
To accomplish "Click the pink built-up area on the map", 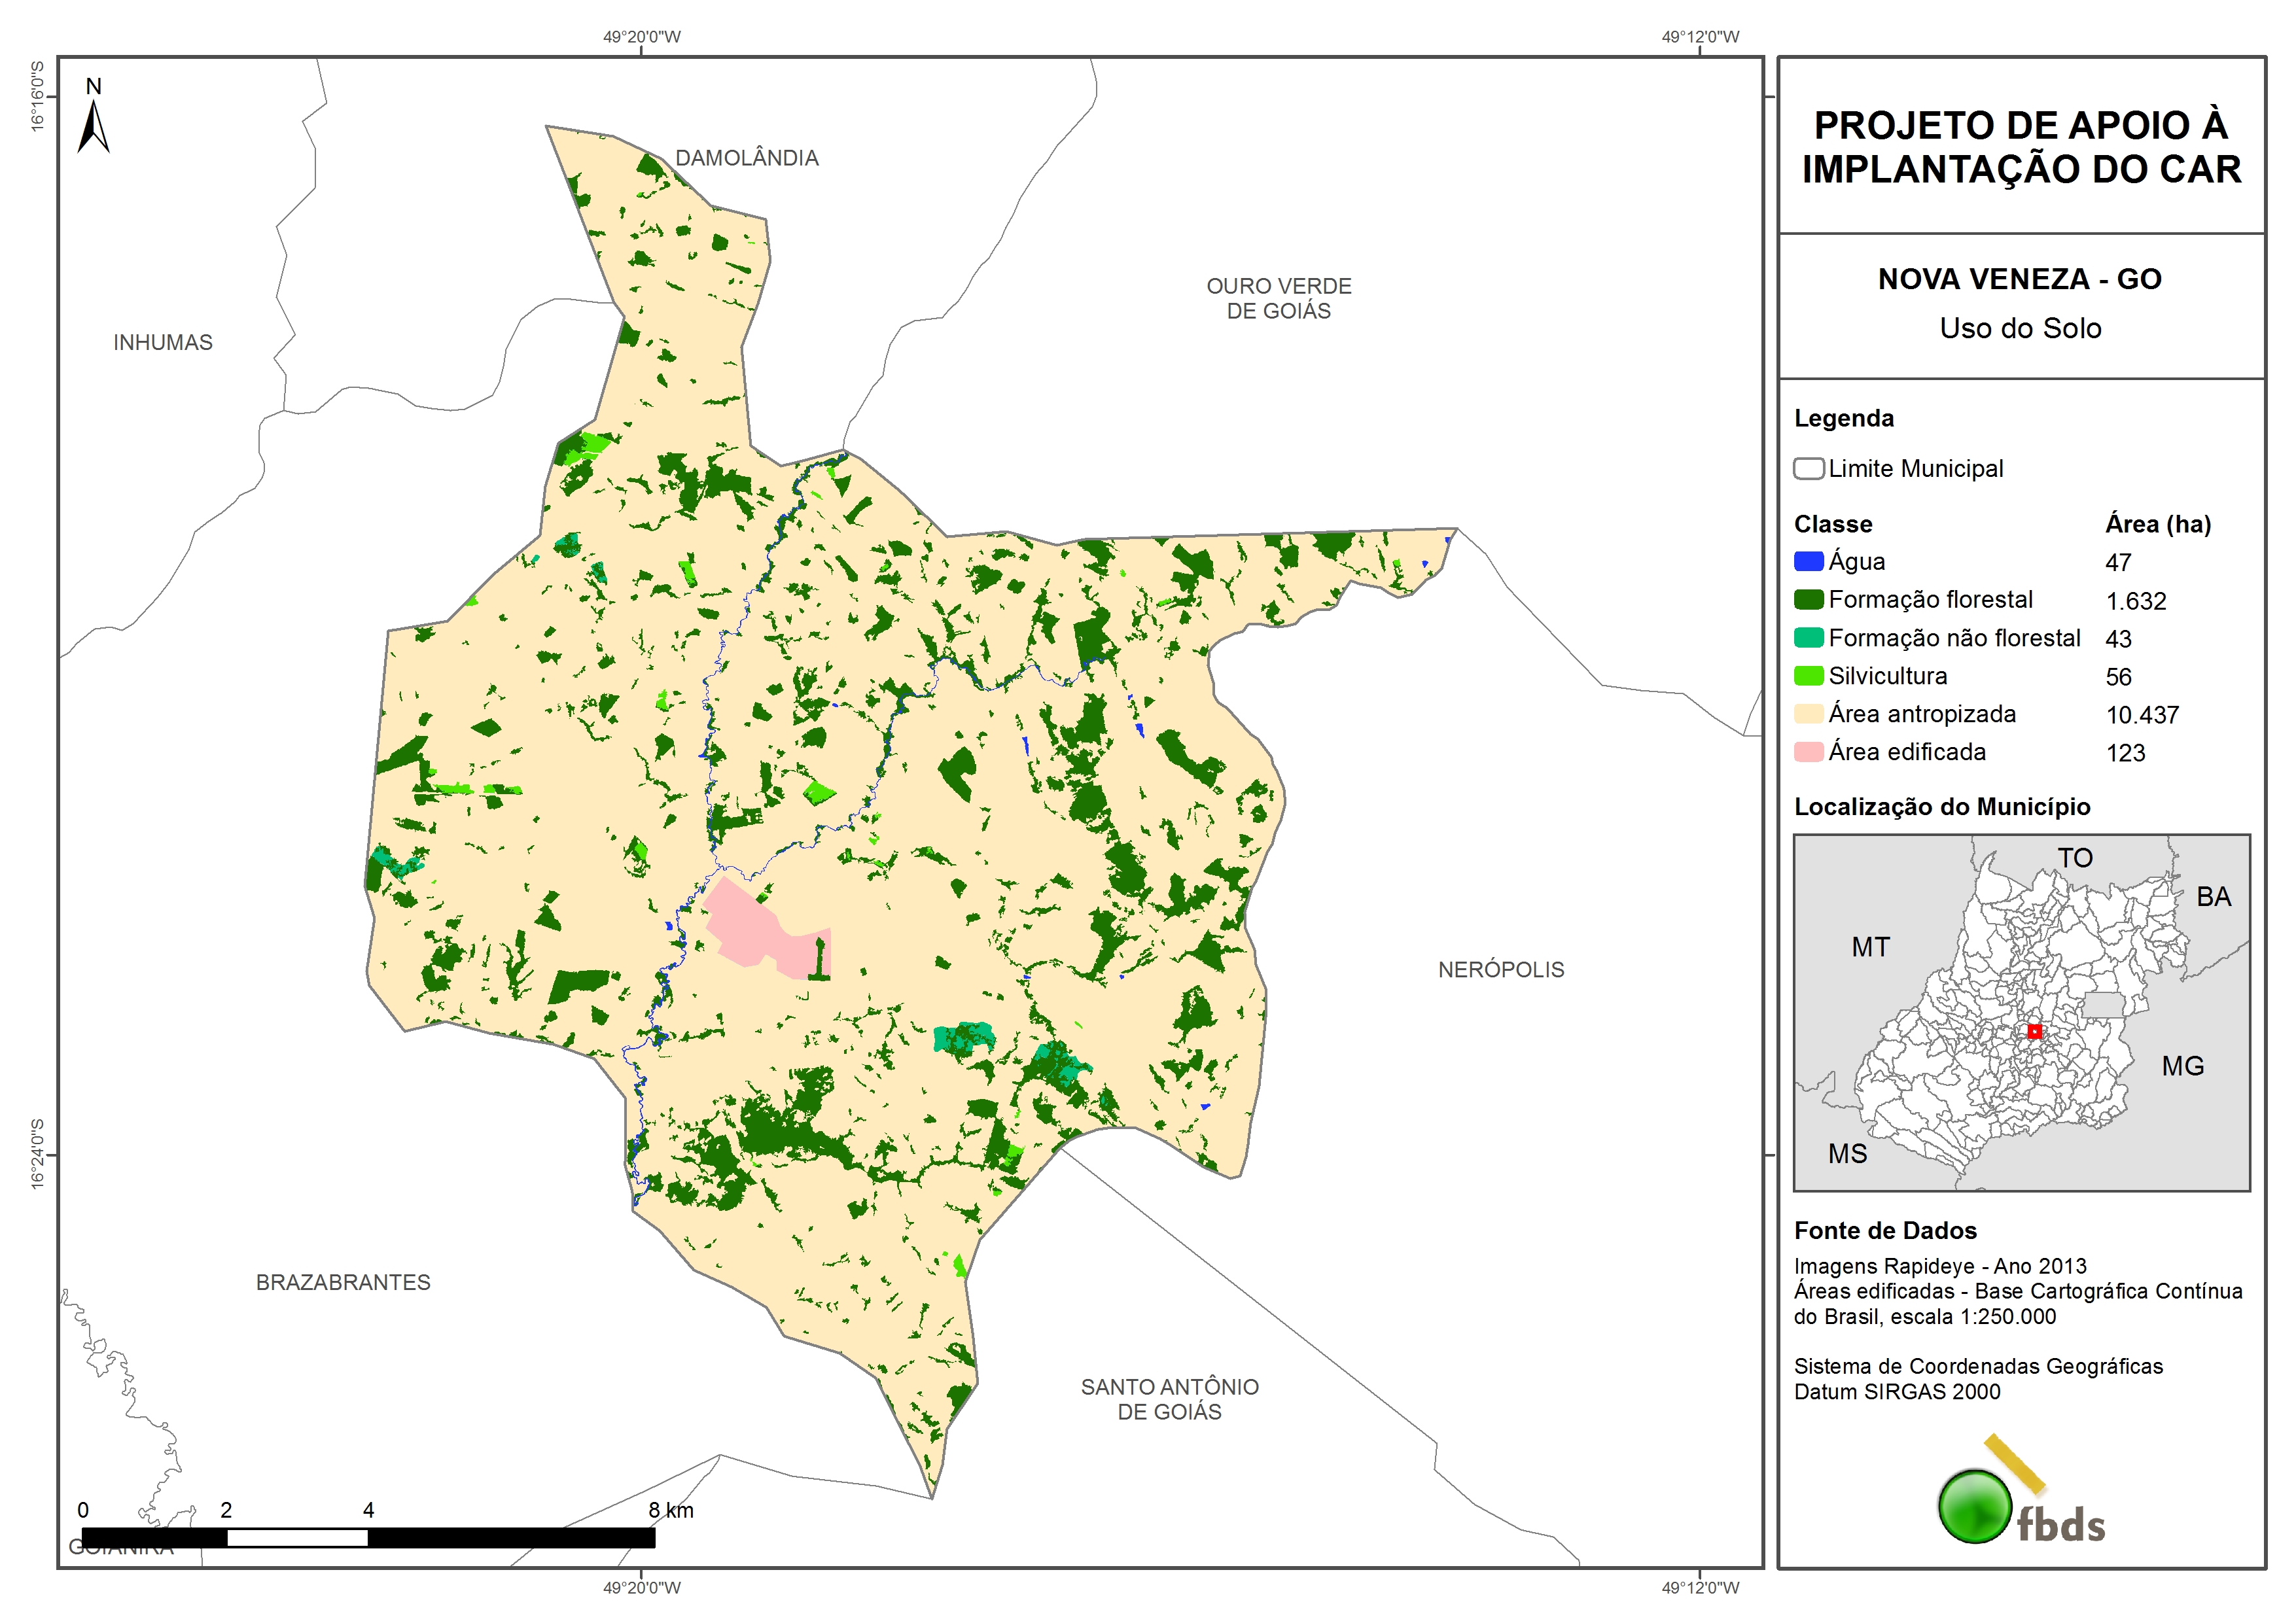I will point(745,928).
